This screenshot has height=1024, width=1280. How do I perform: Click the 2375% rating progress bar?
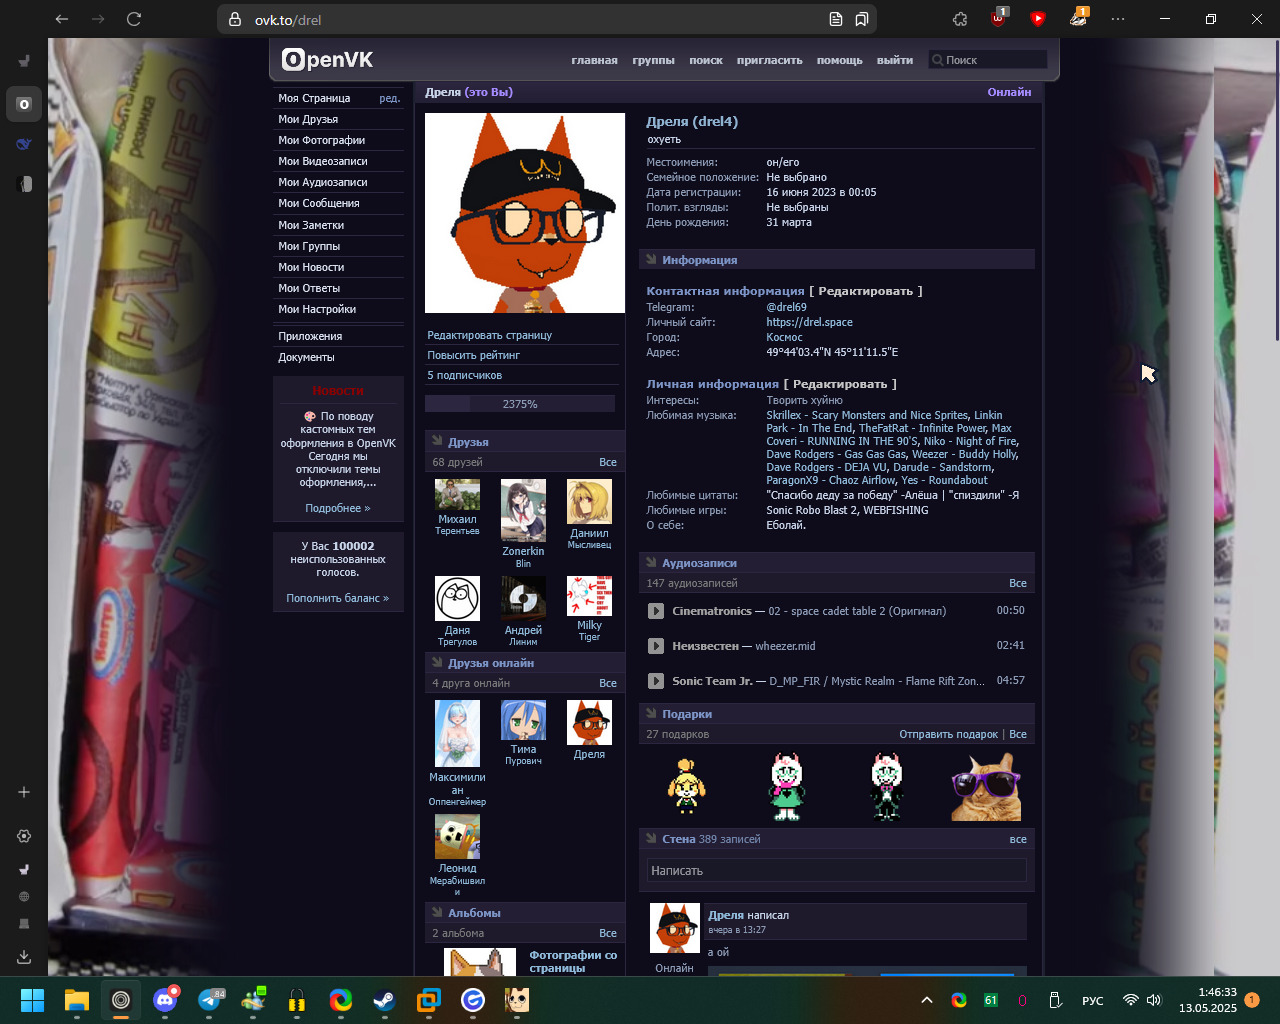coord(520,404)
